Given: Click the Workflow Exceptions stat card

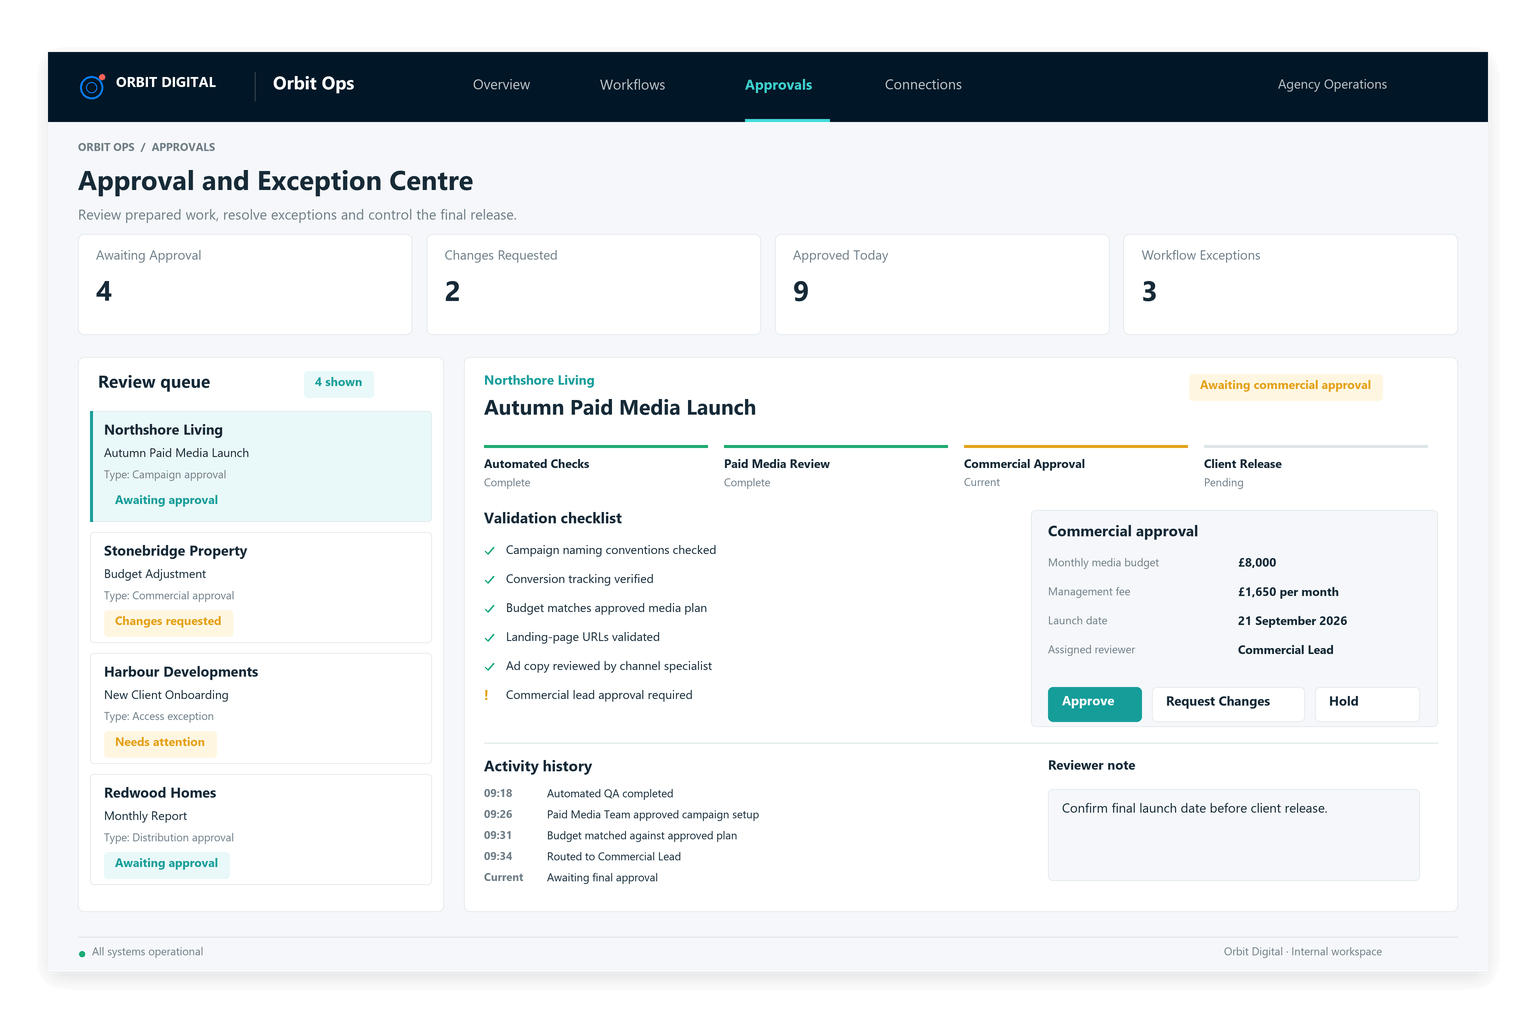Looking at the screenshot, I should (1290, 284).
